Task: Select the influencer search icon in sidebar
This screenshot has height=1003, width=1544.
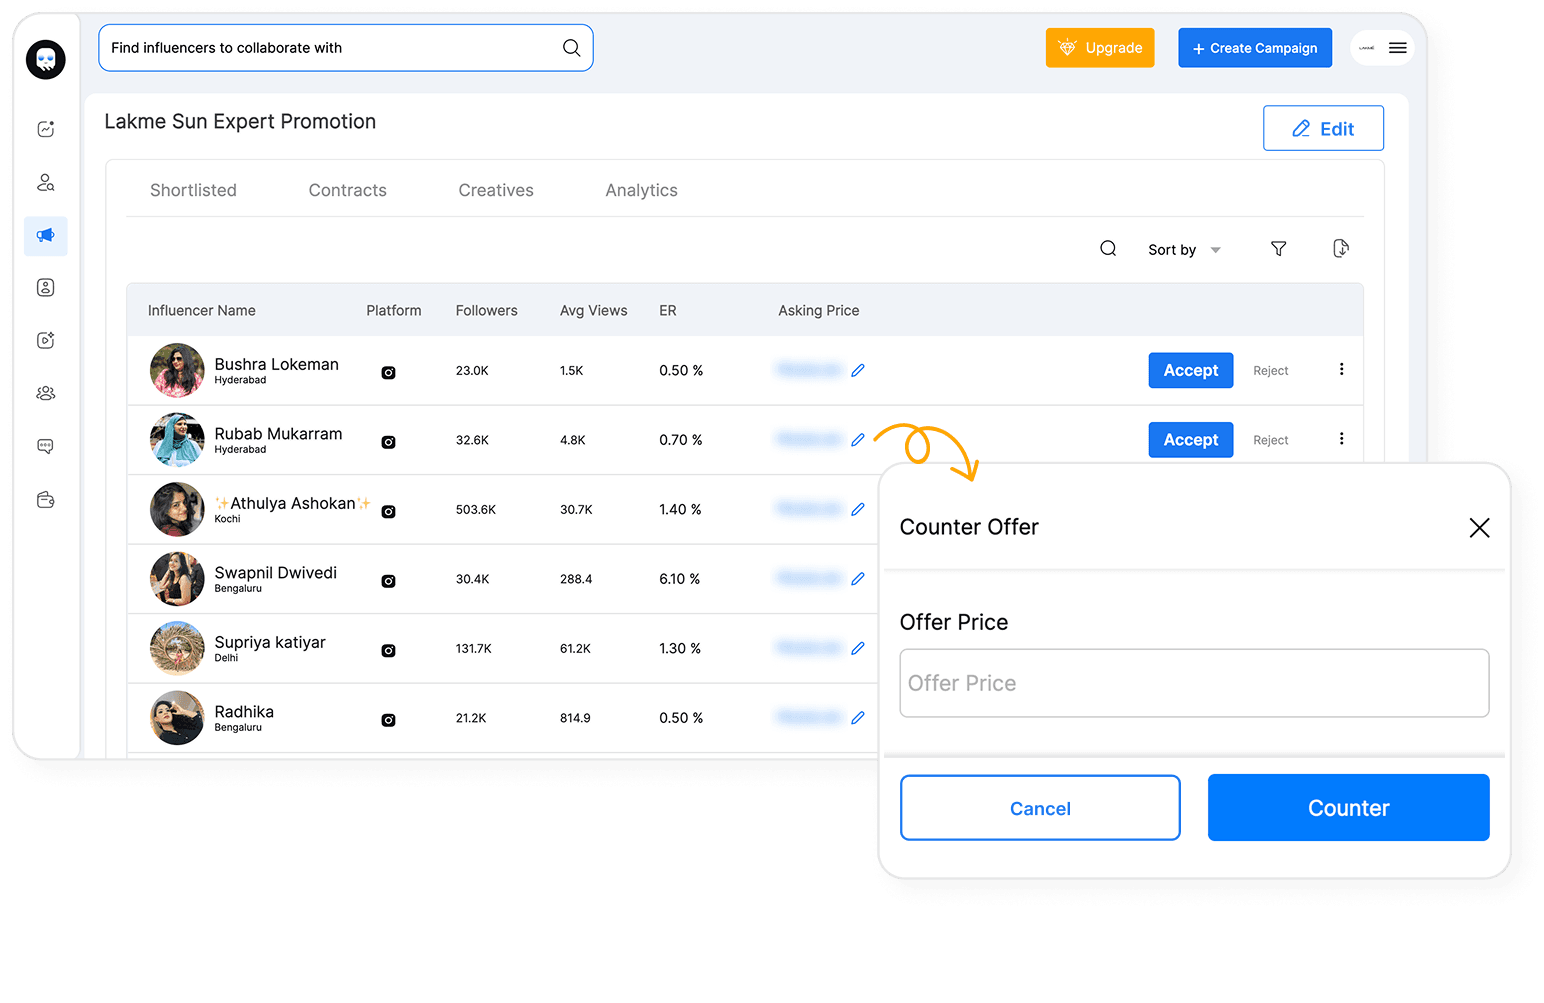Action: (x=45, y=182)
